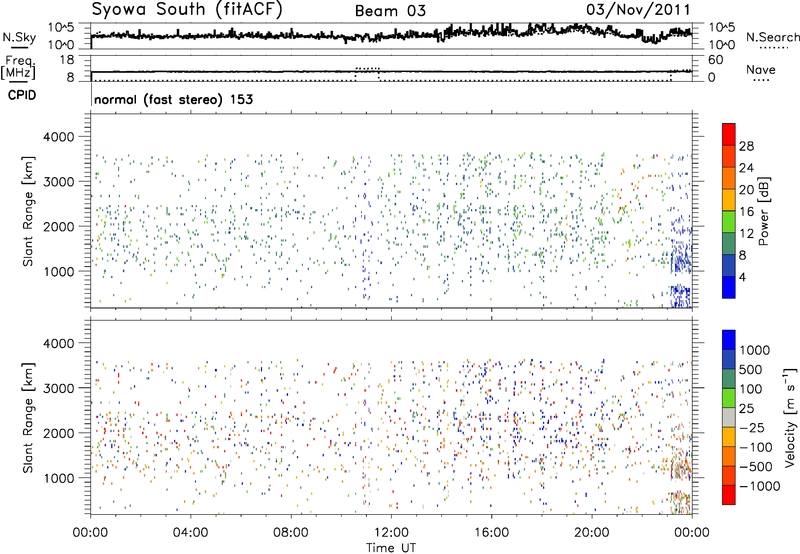Click the N.Sky noise trace line
Image resolution: width=800 pixels, height=554 pixels.
tap(391, 35)
